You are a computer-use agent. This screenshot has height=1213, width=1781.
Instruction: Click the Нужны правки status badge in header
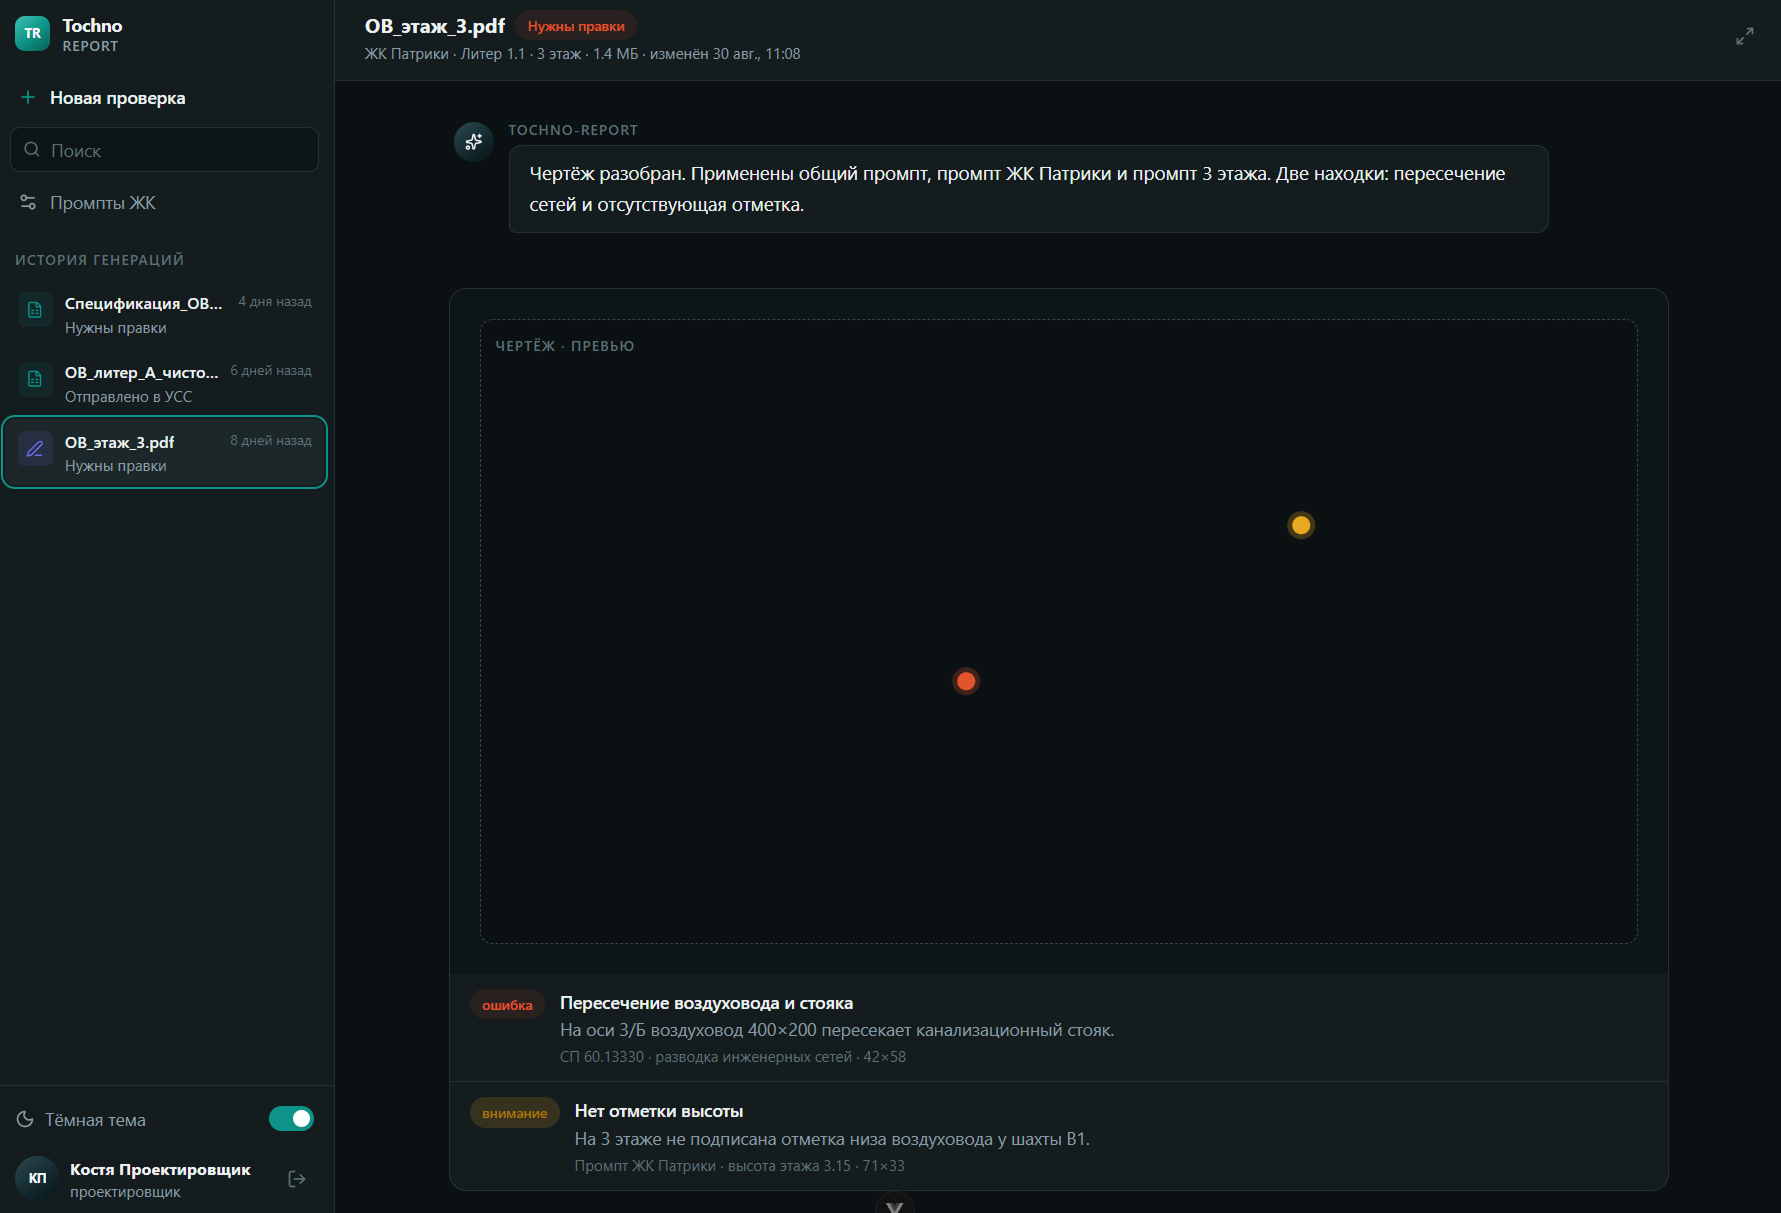click(x=576, y=26)
